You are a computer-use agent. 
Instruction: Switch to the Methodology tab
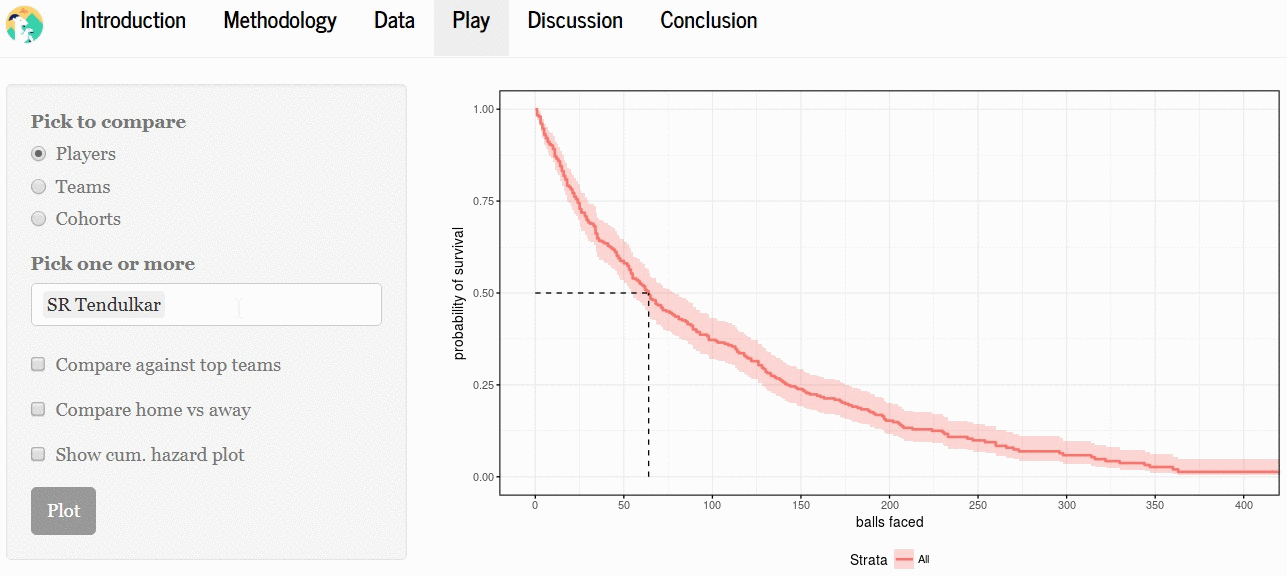(x=280, y=21)
